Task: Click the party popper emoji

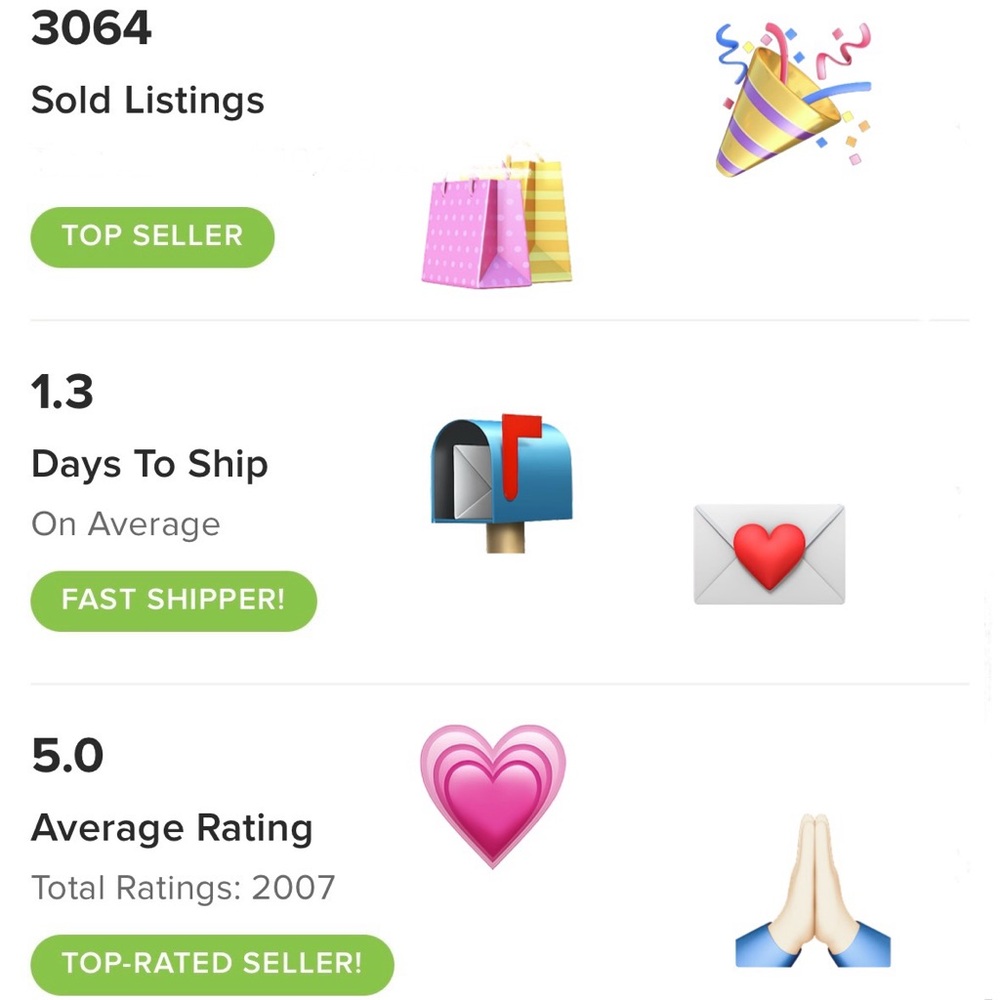Action: pyautogui.click(x=793, y=99)
